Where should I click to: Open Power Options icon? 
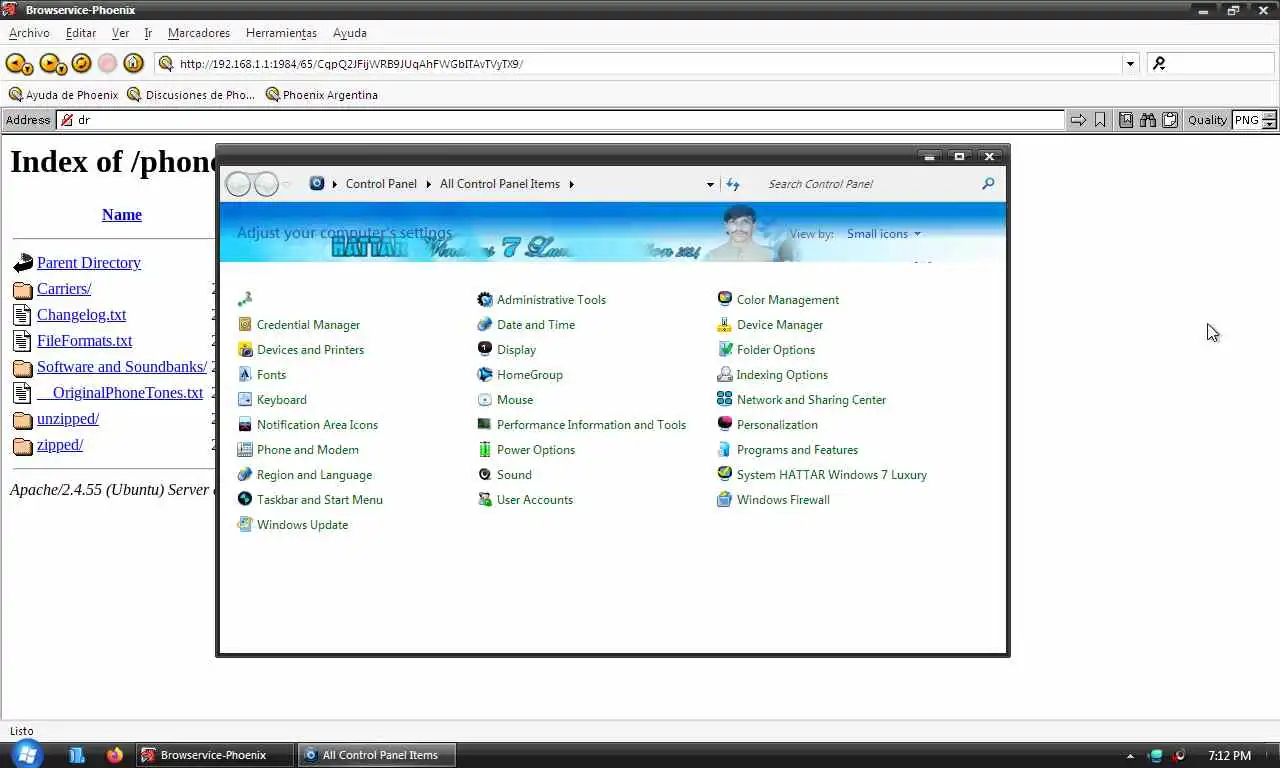point(485,450)
